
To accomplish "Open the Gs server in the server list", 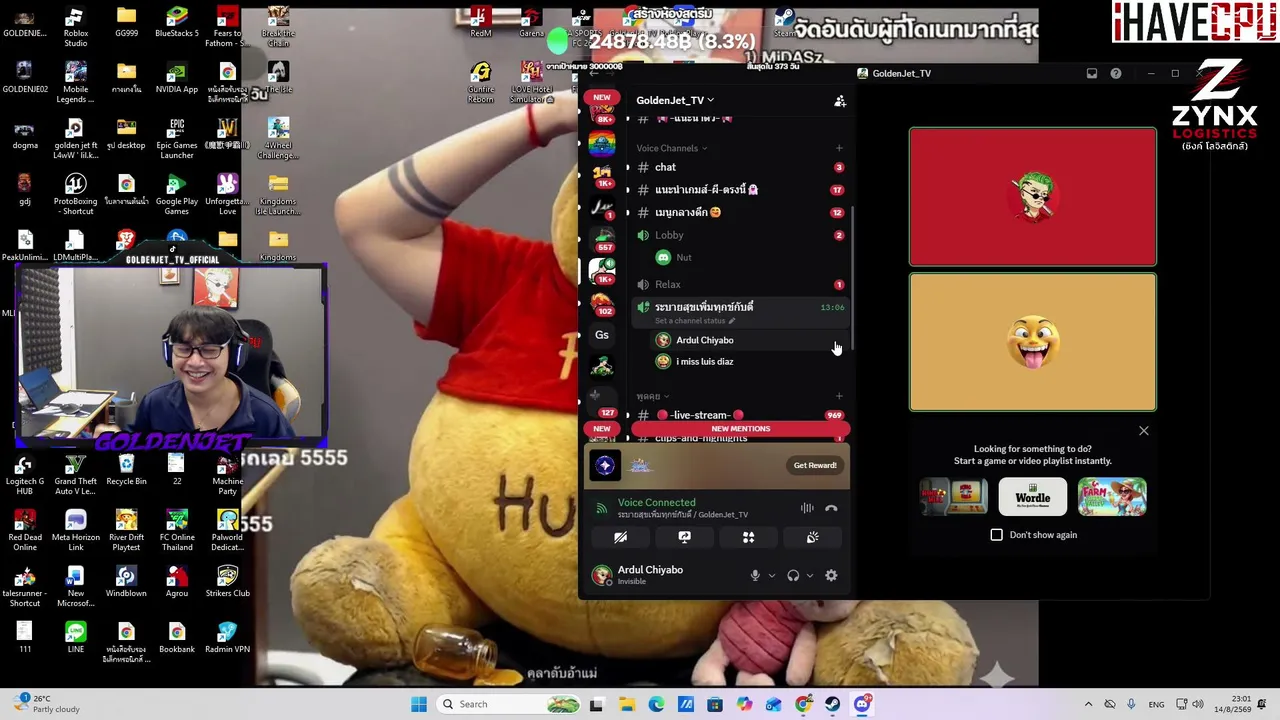I will 601,335.
